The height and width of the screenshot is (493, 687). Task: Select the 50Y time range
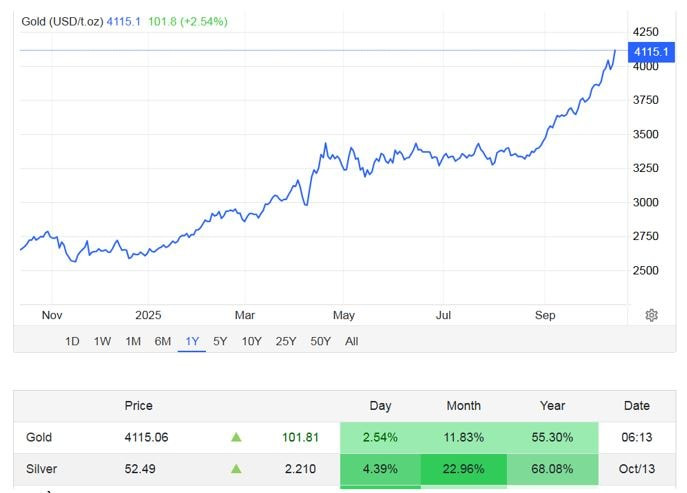tap(320, 341)
